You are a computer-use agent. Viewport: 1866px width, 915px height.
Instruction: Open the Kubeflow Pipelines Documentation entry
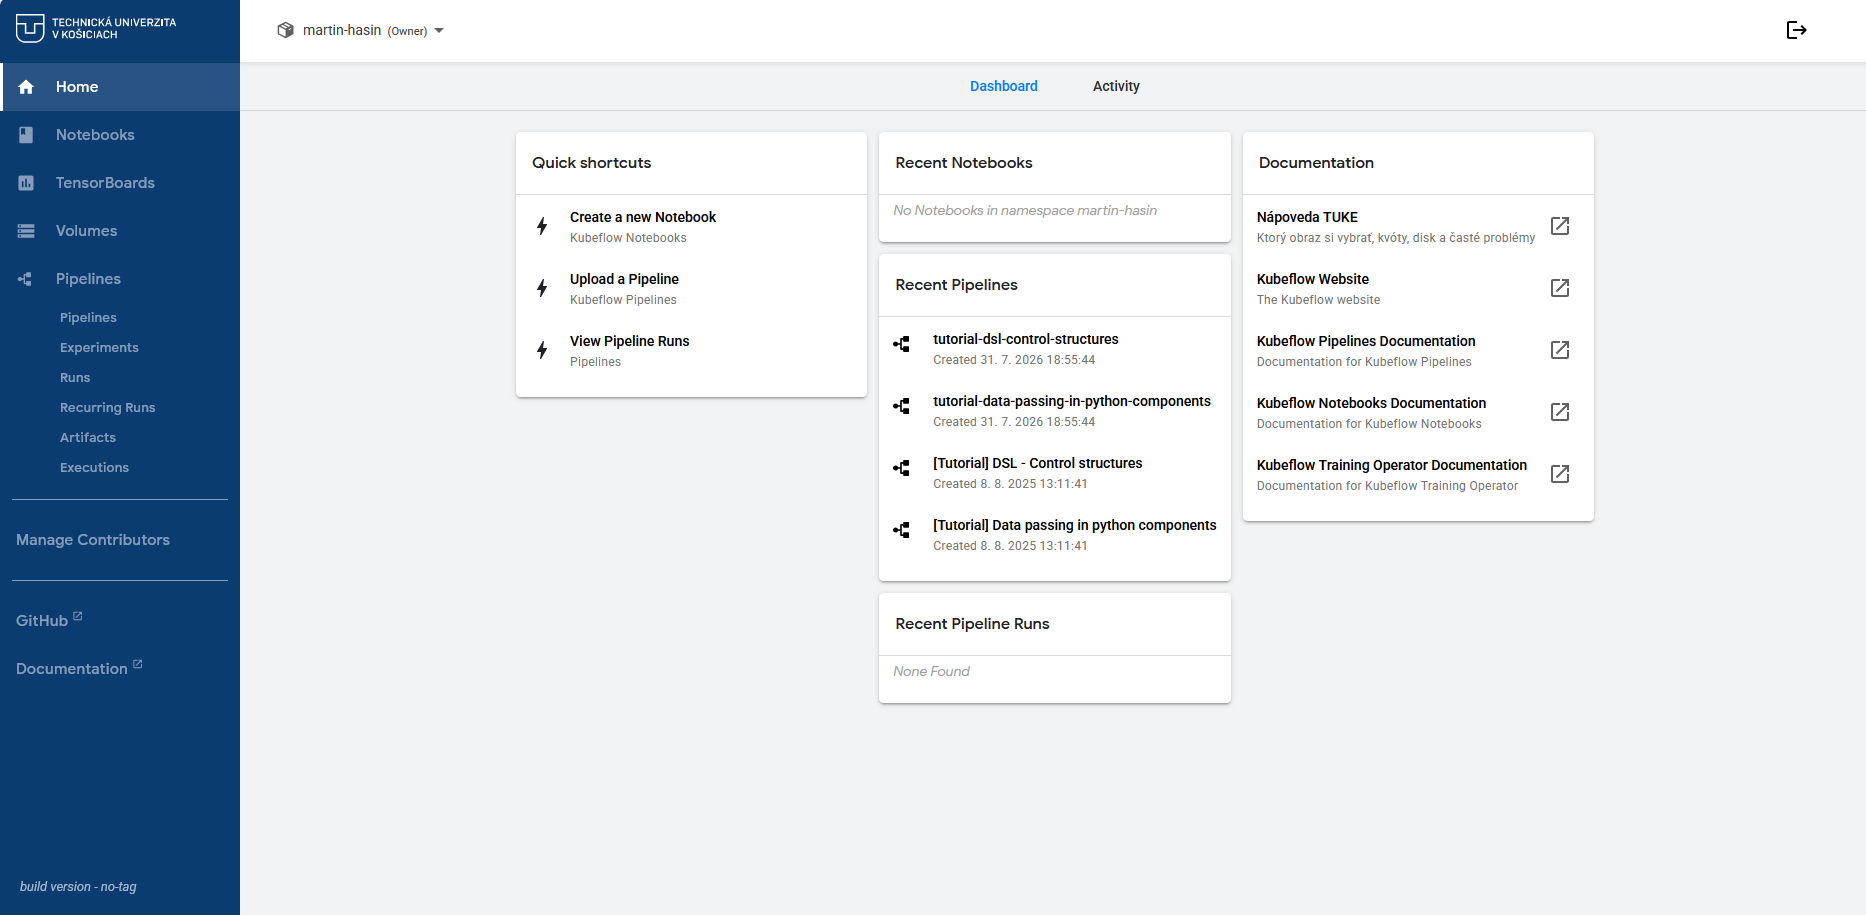coord(1418,350)
